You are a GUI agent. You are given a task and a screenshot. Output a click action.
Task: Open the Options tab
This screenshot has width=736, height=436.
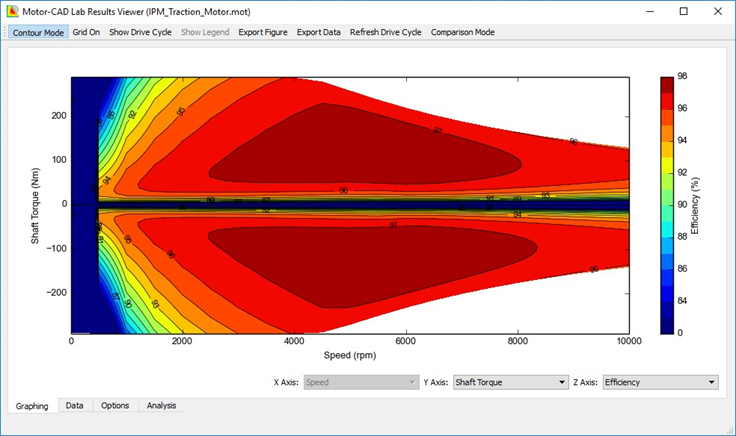tap(114, 405)
